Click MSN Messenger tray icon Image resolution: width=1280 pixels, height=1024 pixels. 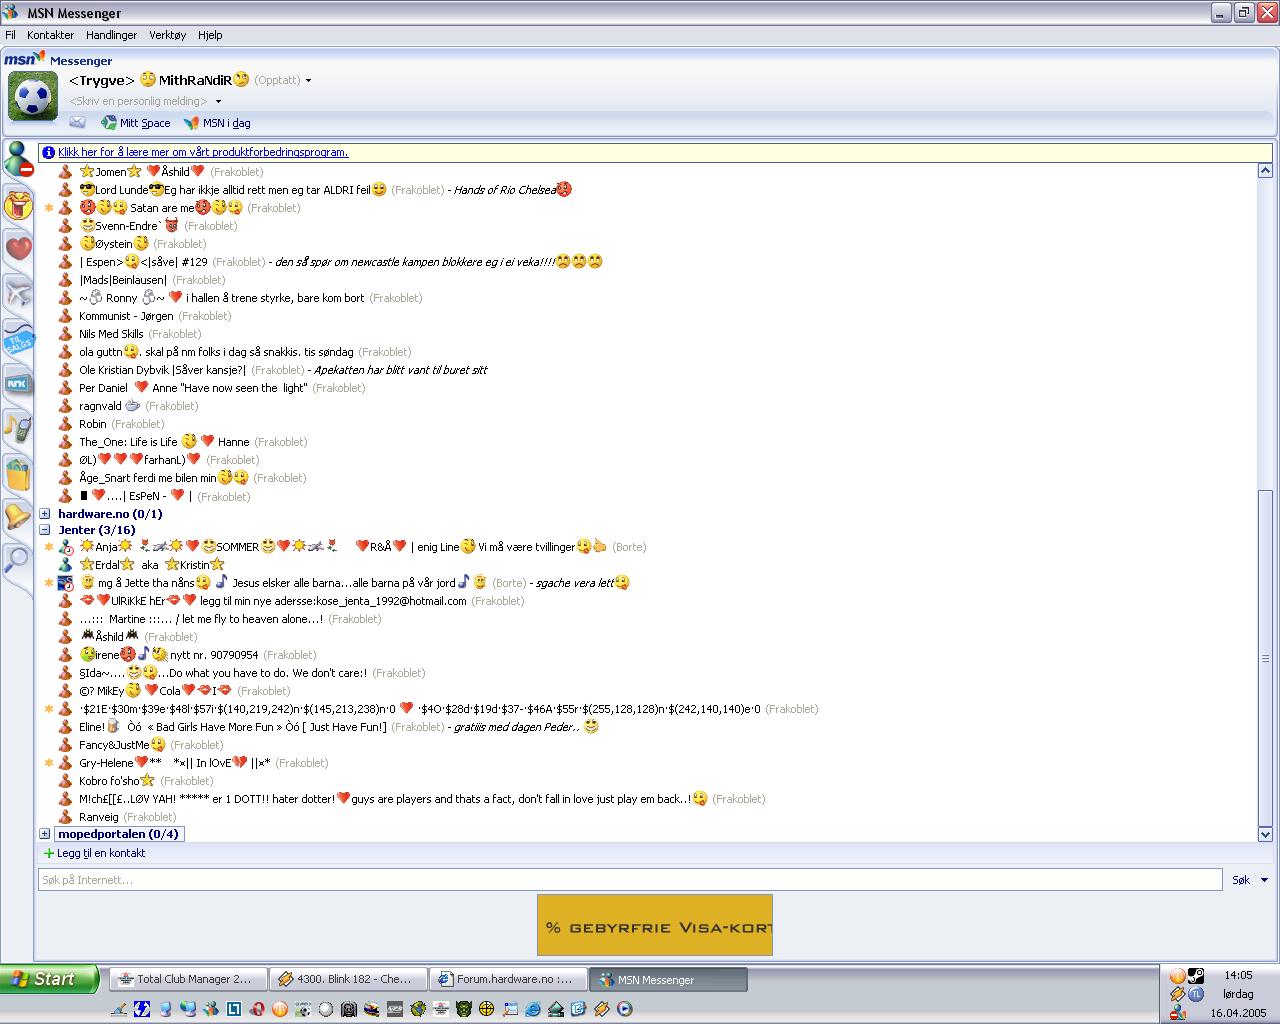click(x=1178, y=1013)
